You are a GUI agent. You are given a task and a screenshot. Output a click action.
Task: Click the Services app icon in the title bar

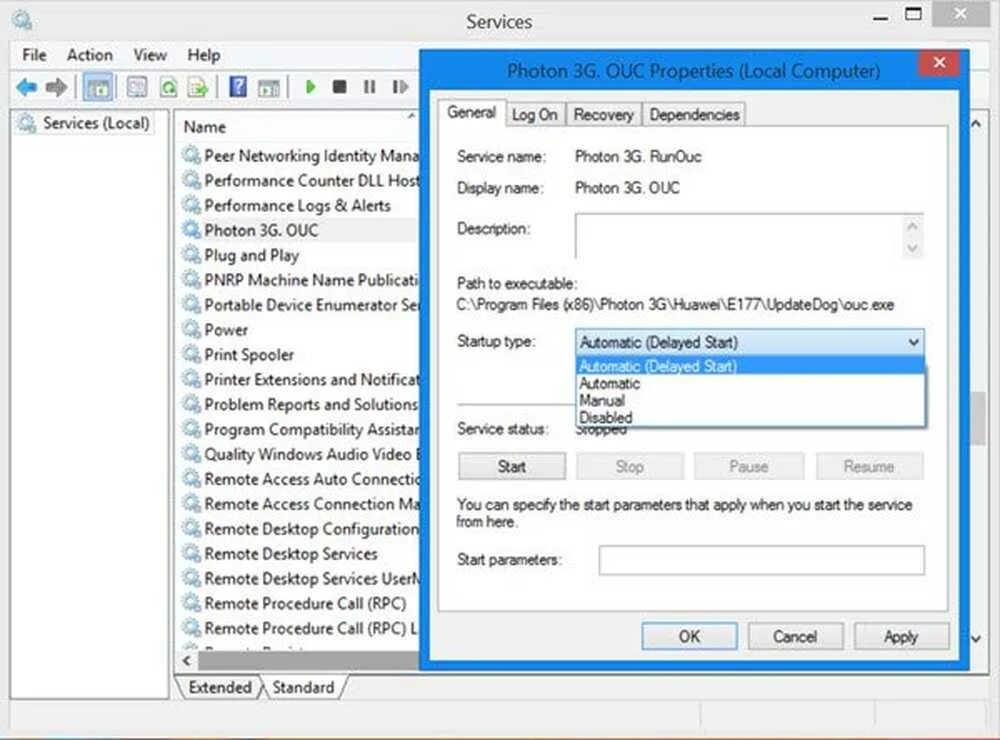22,20
